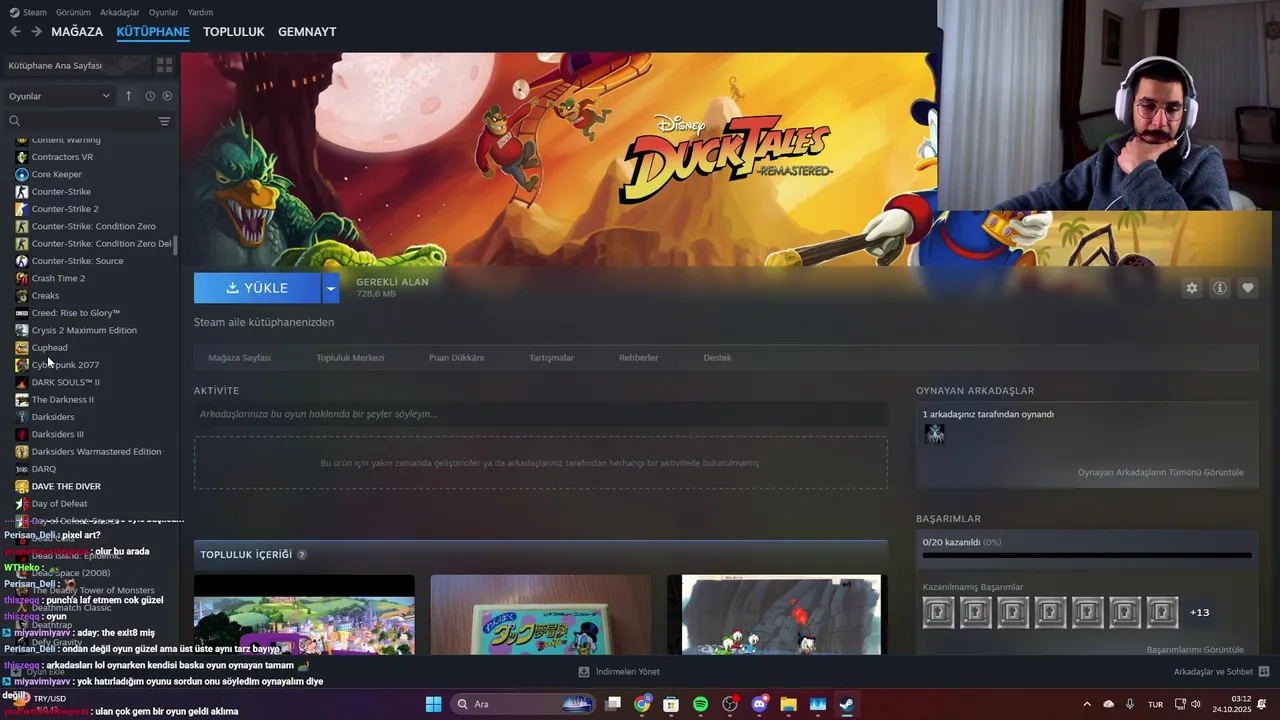Select Counter-Strike 2 in the list
1280x720 pixels.
(x=65, y=209)
